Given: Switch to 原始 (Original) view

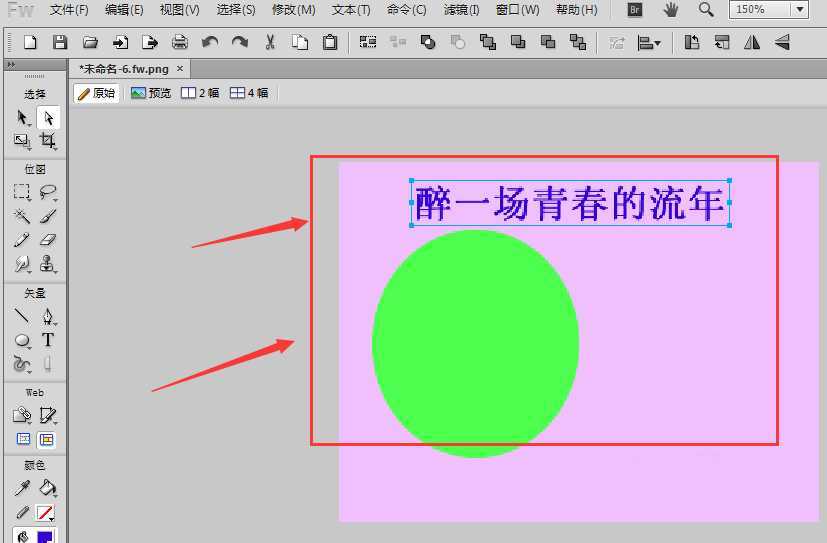Looking at the screenshot, I should pos(96,93).
